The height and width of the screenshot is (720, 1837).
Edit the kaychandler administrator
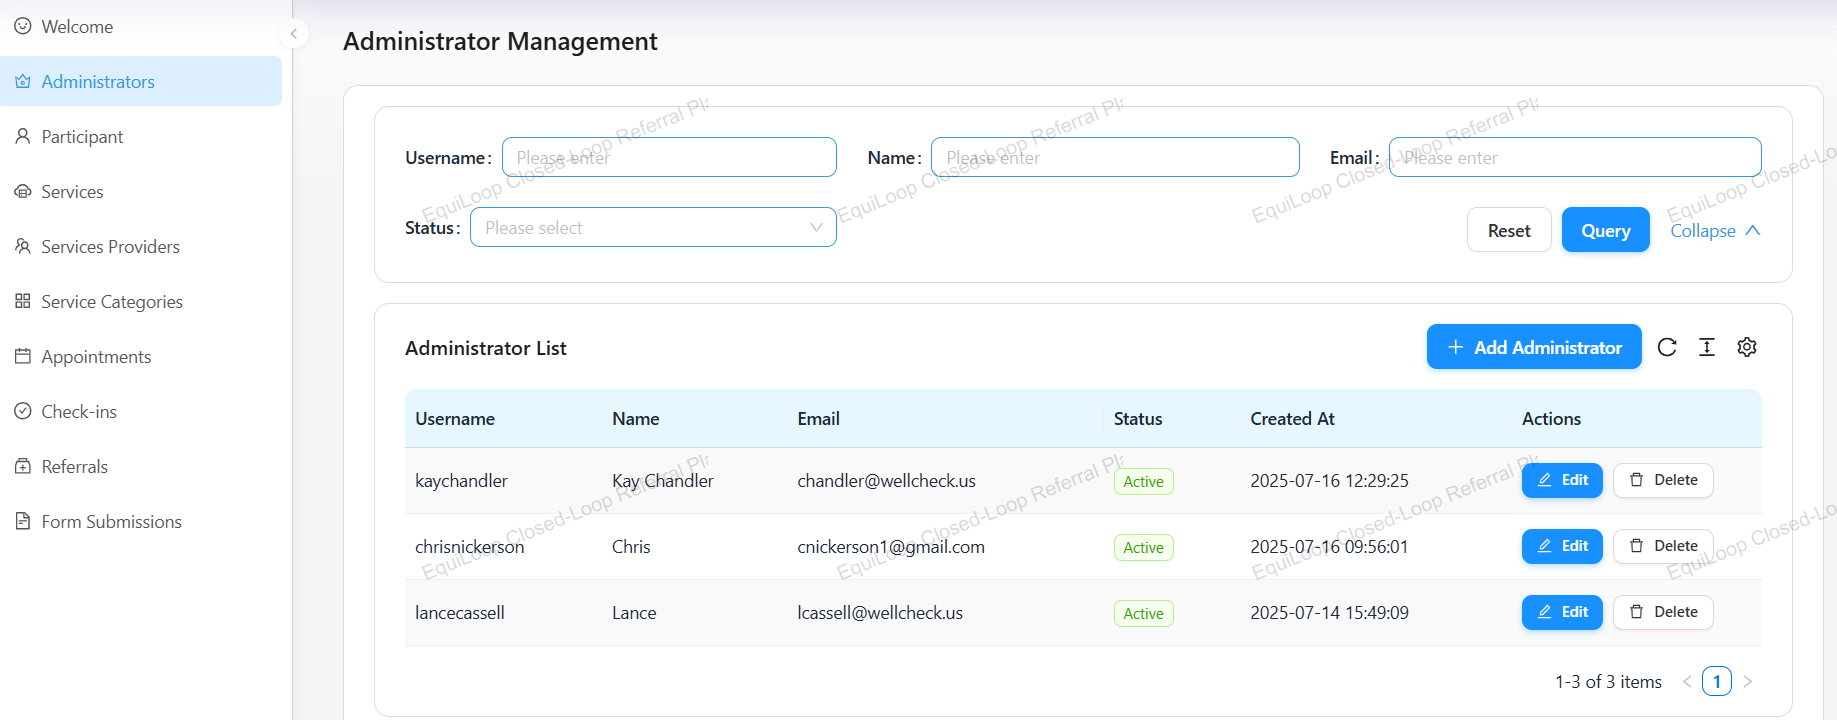click(x=1561, y=480)
